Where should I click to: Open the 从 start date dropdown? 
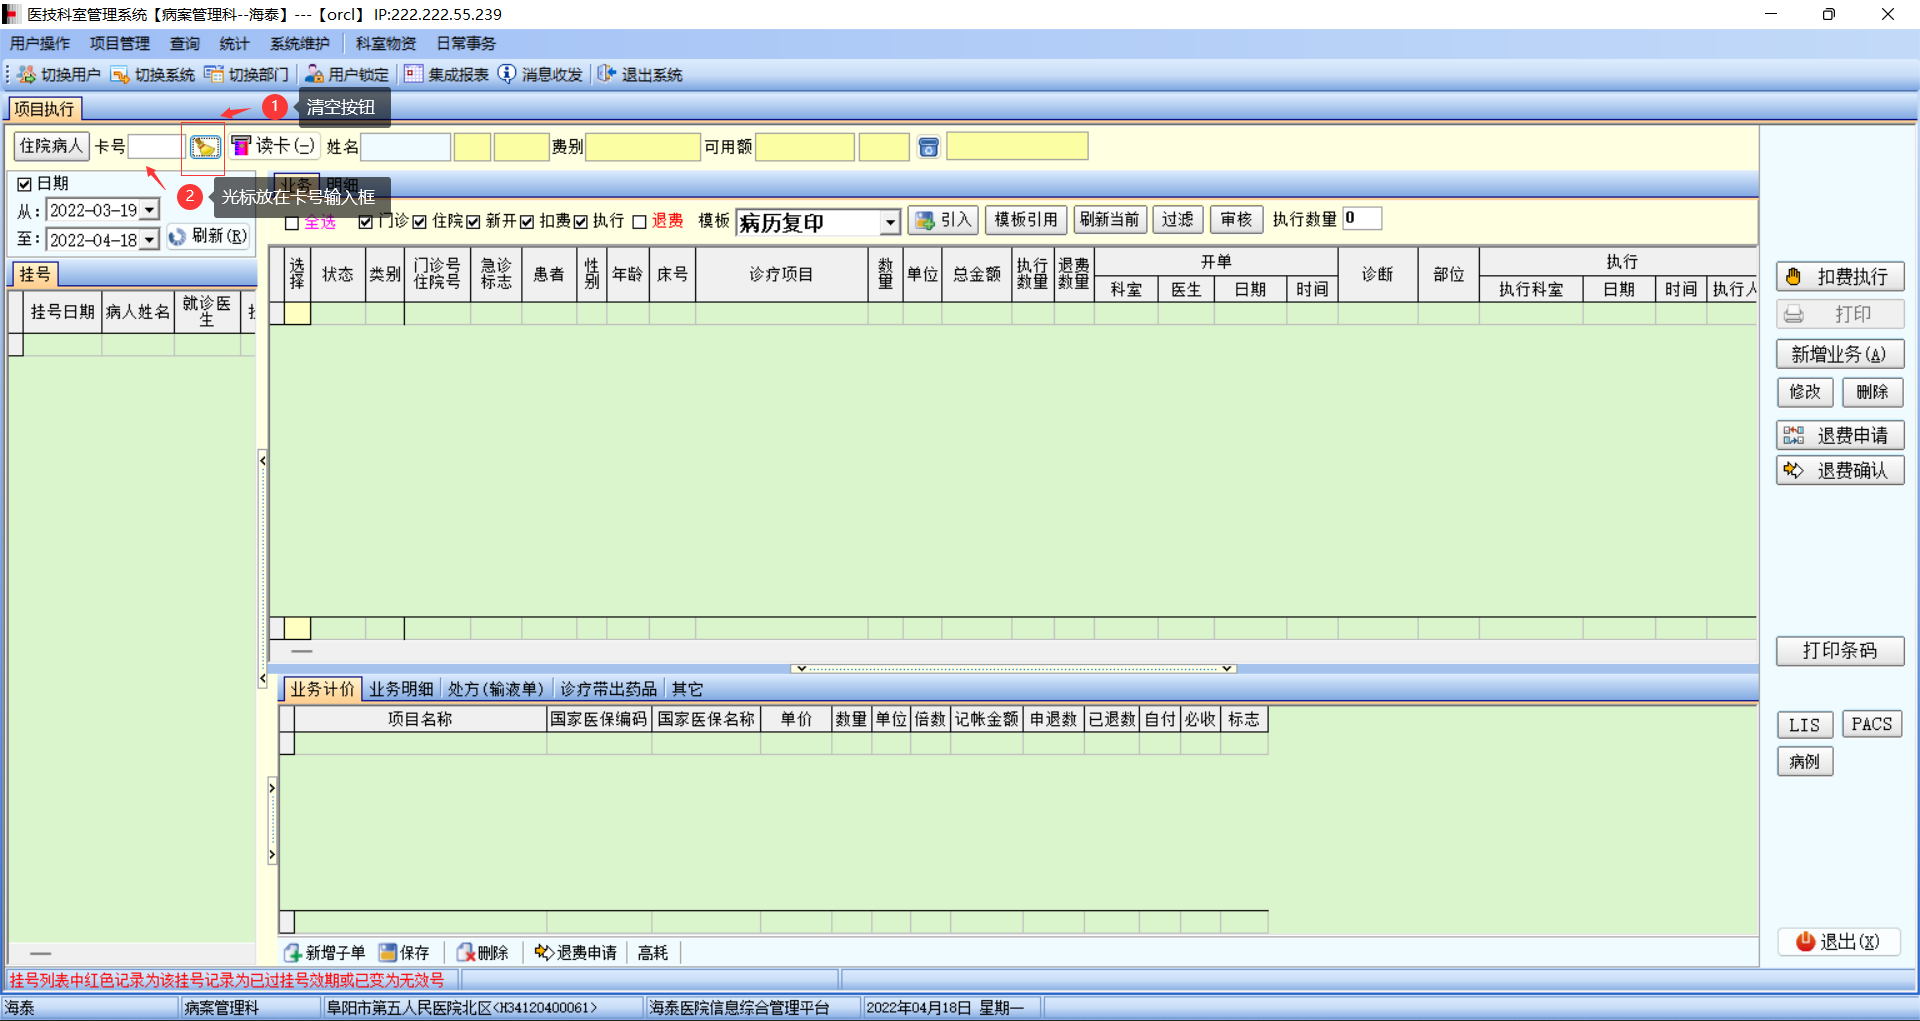[x=149, y=211]
